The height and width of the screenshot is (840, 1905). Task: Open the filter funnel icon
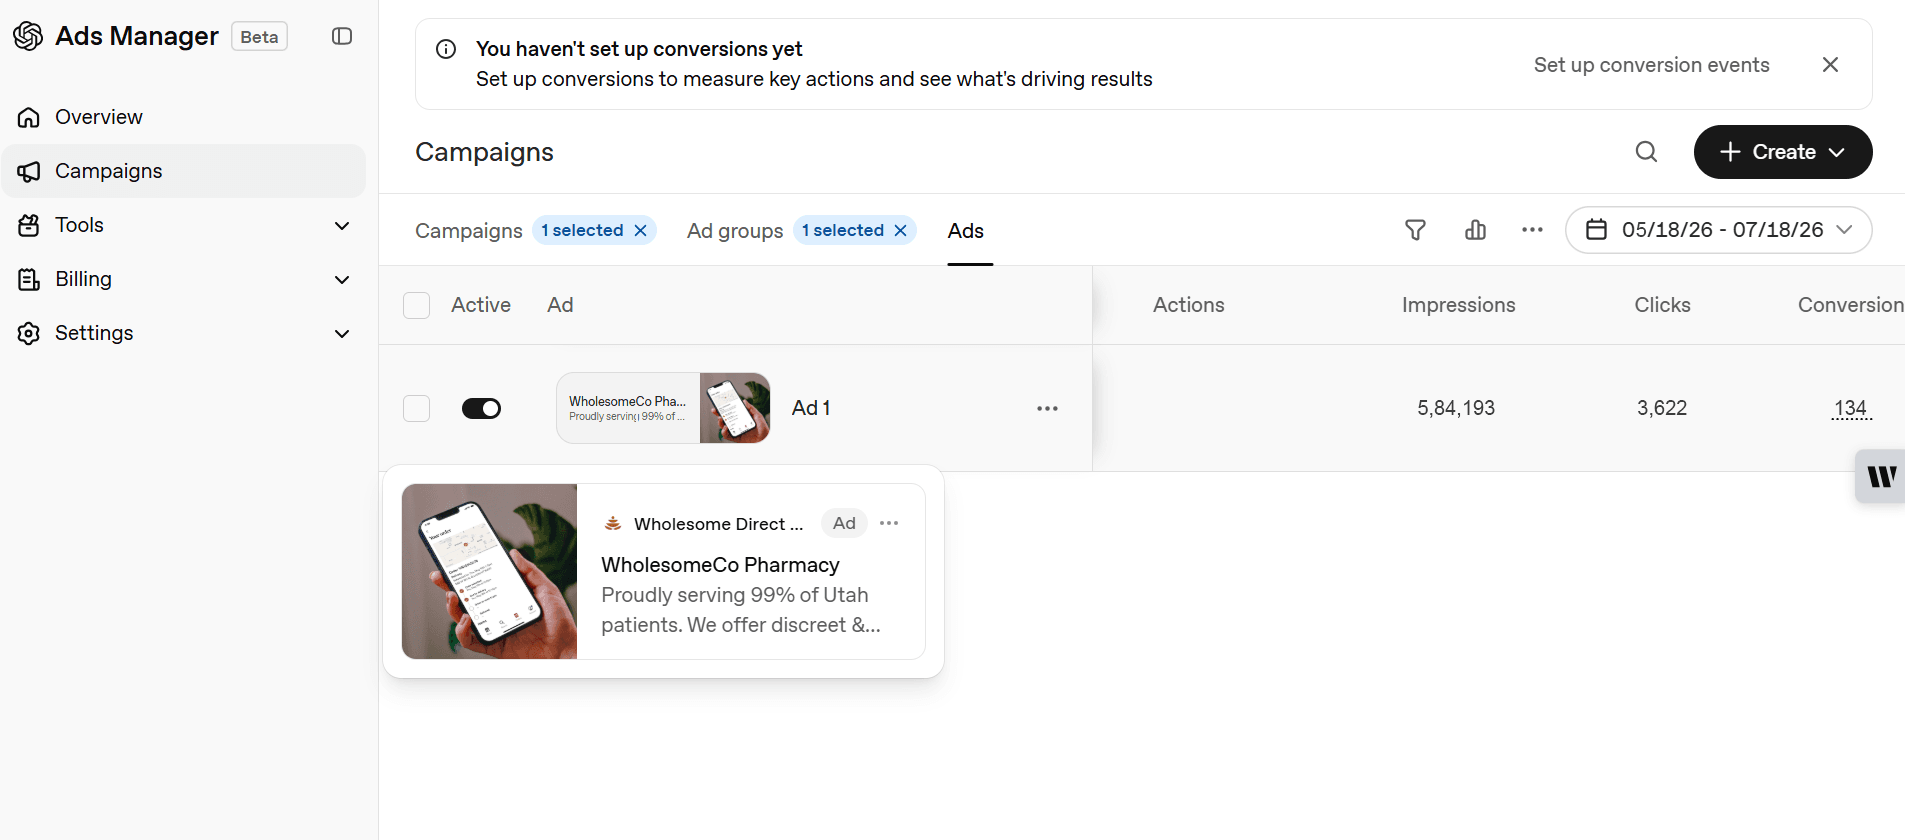[1415, 230]
